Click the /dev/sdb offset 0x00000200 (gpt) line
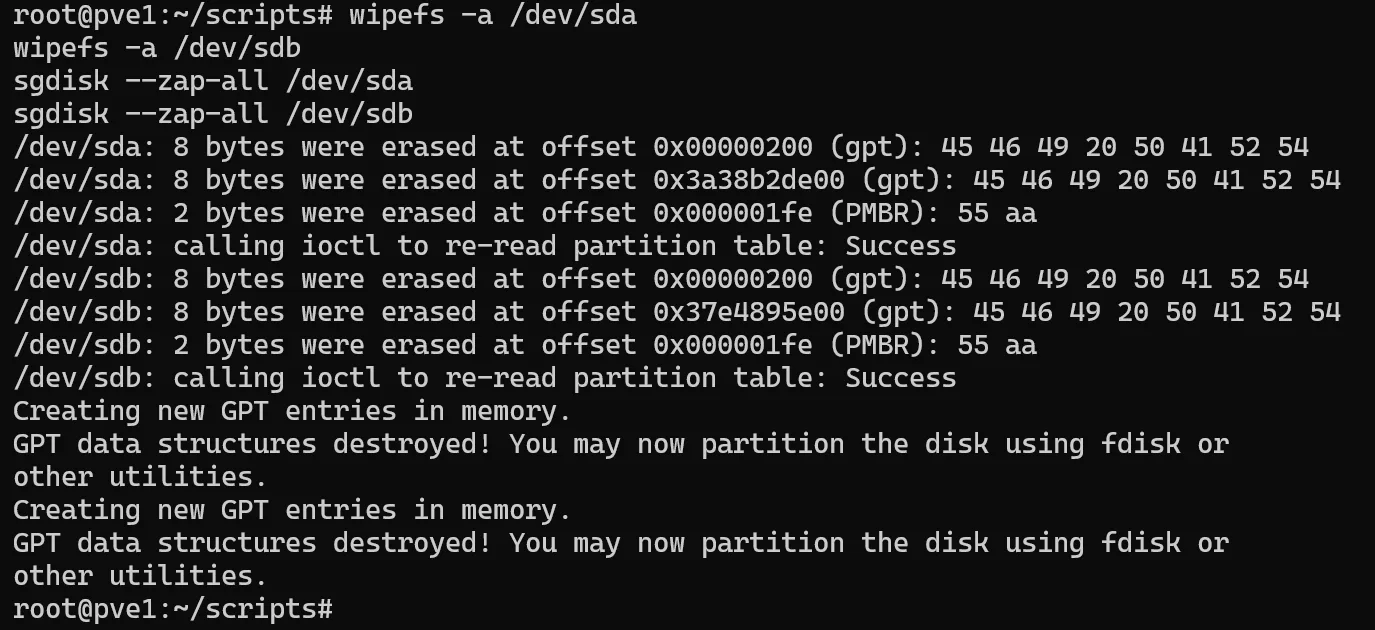The width and height of the screenshot is (1375, 630). (x=661, y=280)
